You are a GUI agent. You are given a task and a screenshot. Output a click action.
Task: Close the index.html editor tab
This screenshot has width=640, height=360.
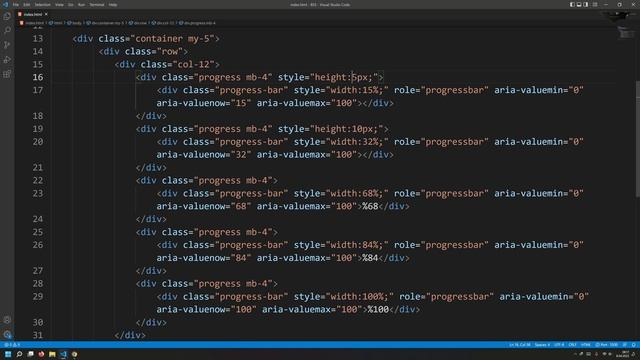click(46, 14)
